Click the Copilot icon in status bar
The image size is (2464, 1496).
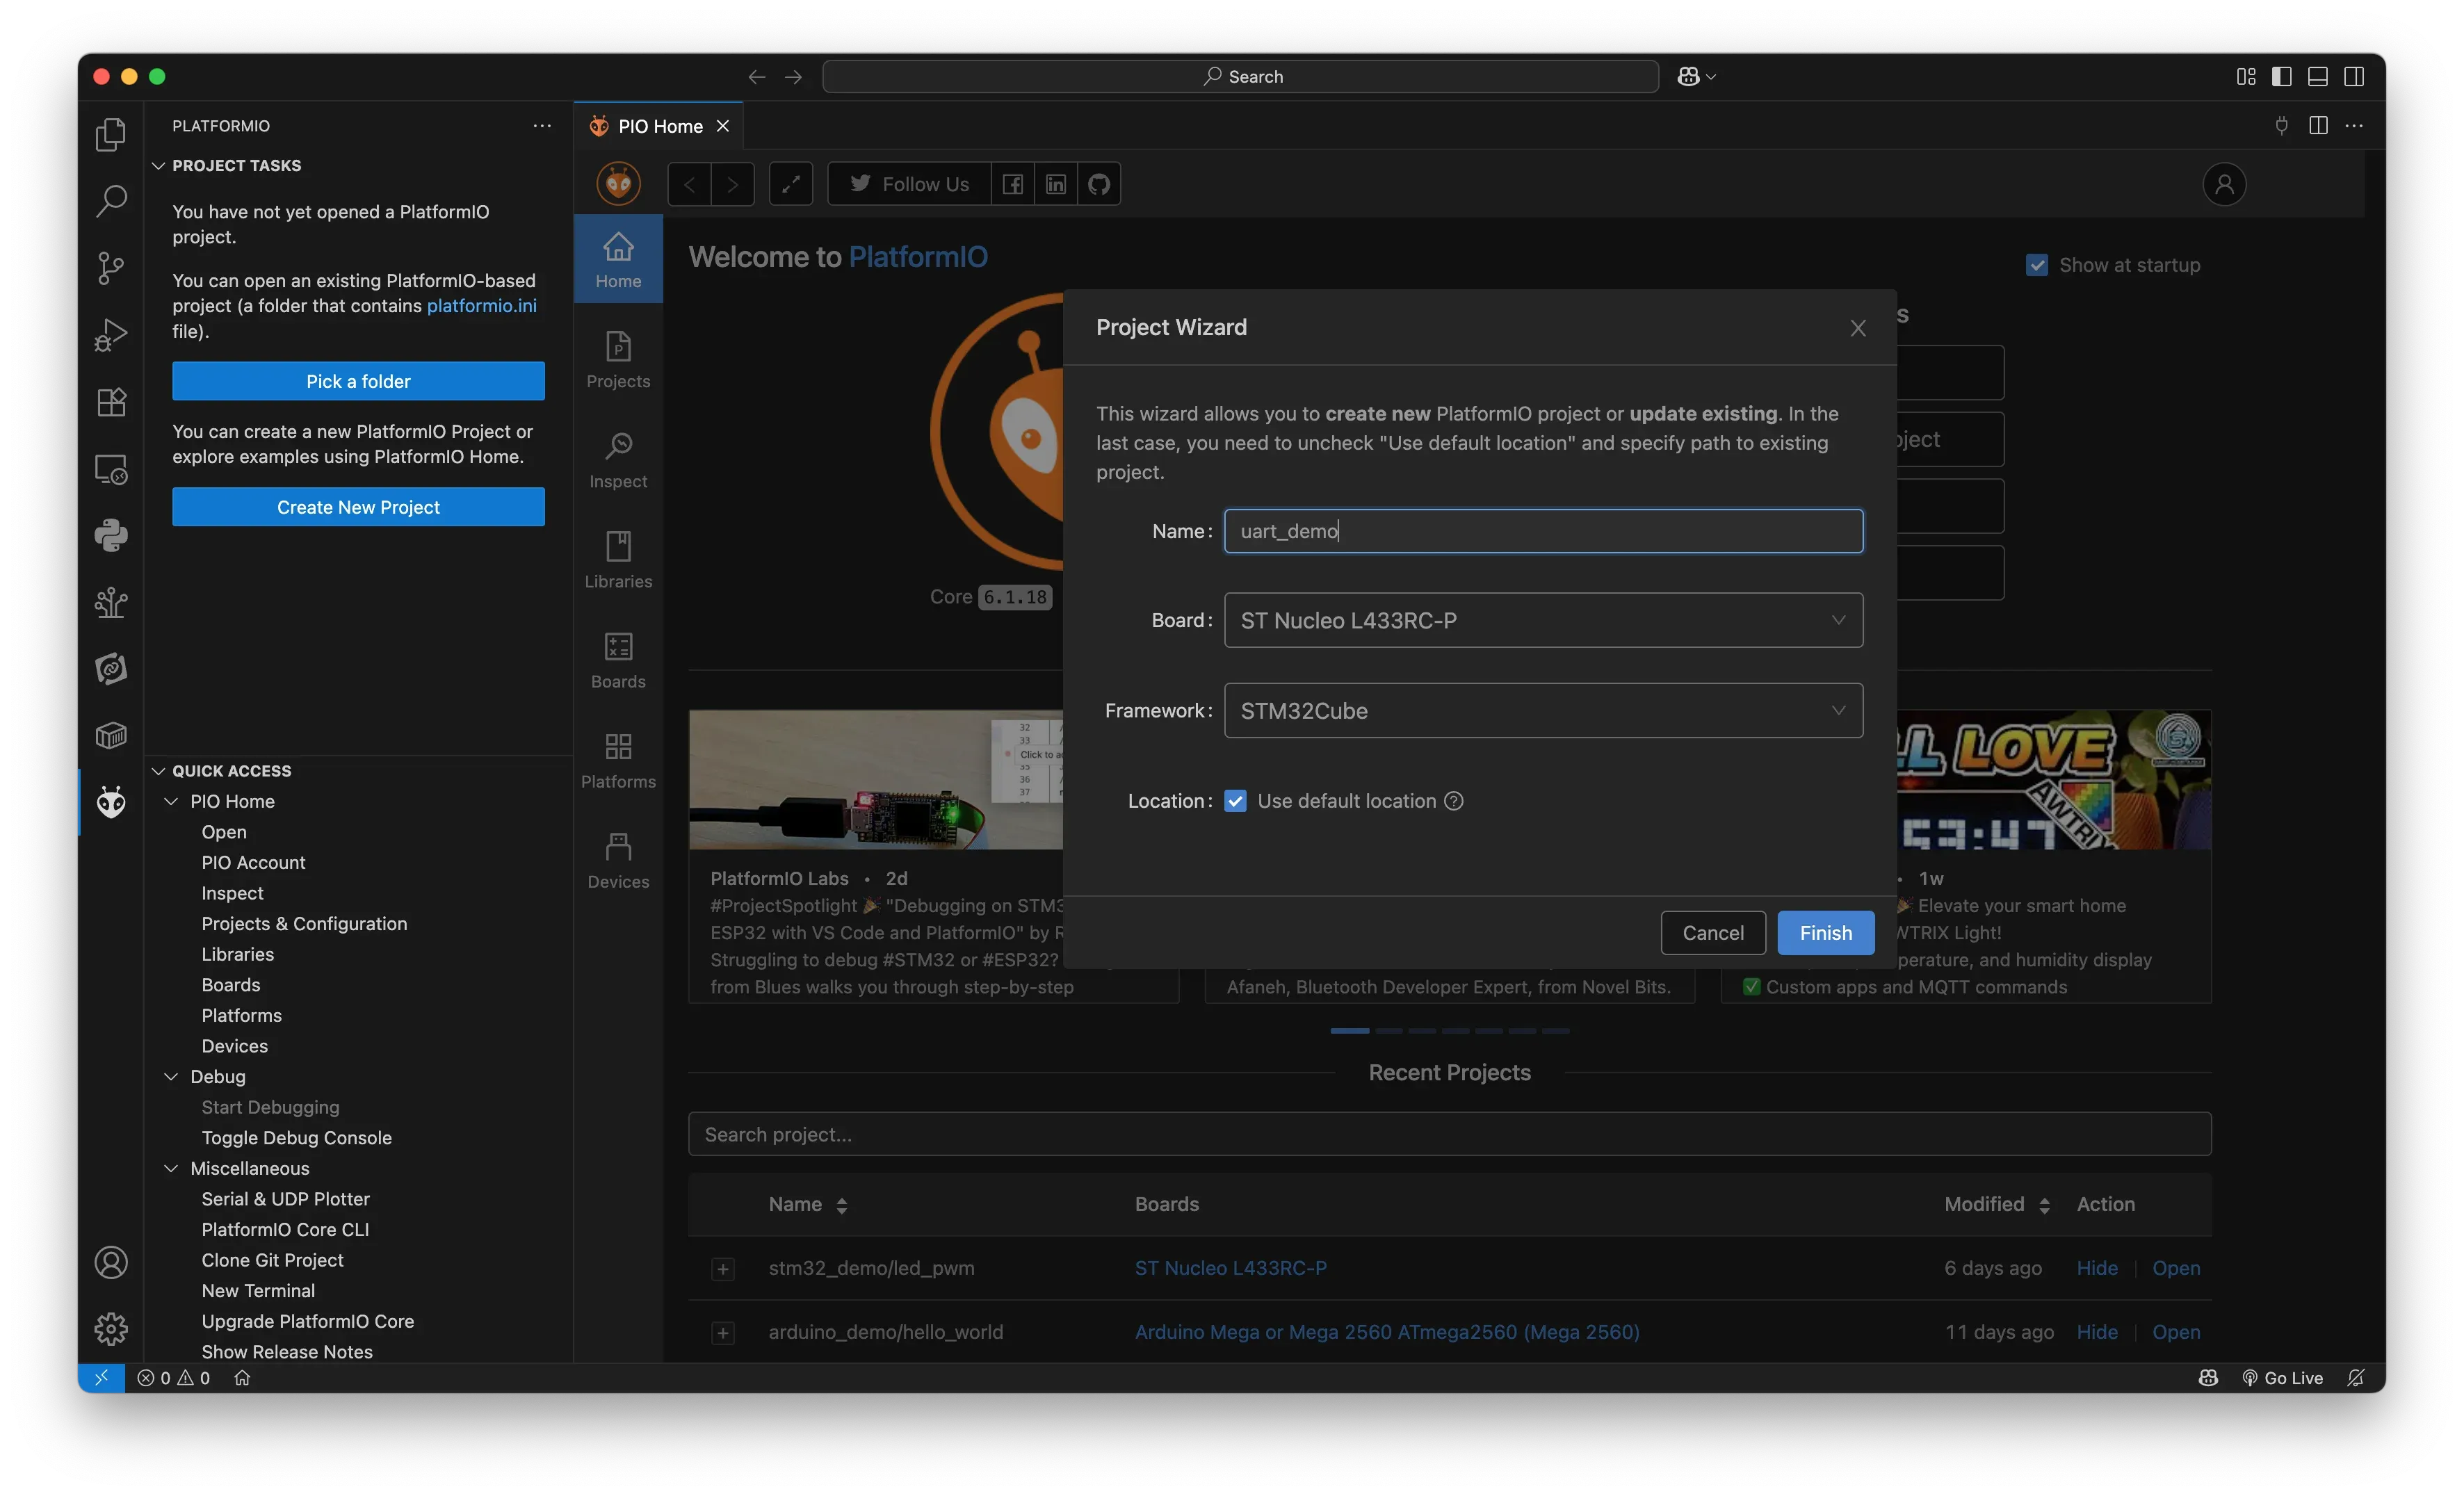click(2208, 1377)
